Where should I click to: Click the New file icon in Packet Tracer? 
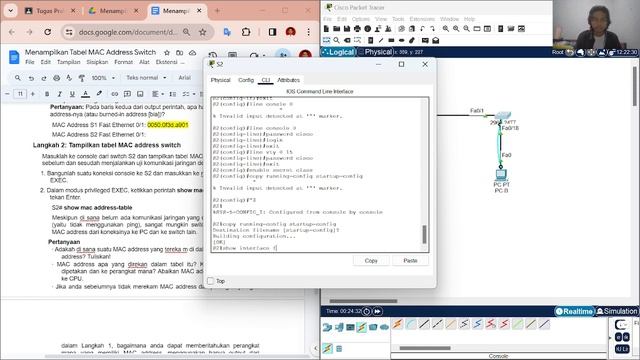click(326, 29)
